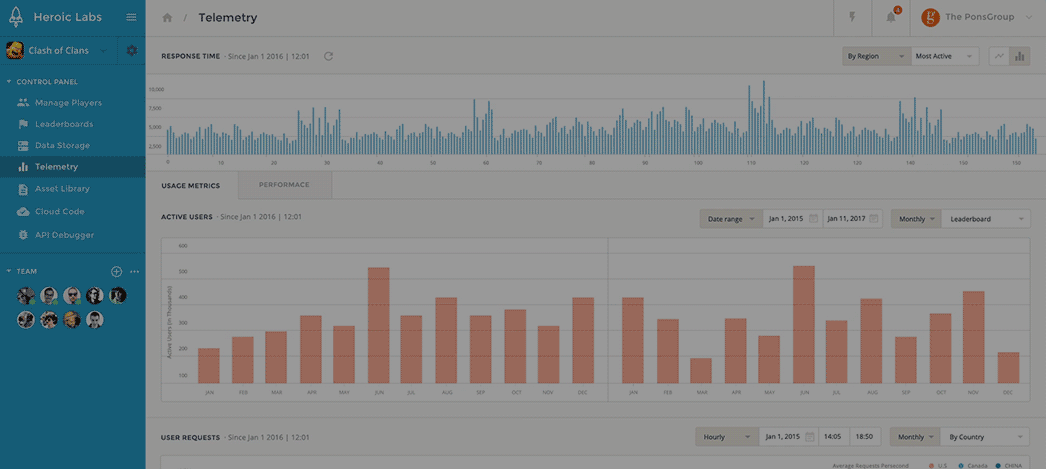Refresh the Response Time chart
The image size is (1046, 469).
coord(328,56)
